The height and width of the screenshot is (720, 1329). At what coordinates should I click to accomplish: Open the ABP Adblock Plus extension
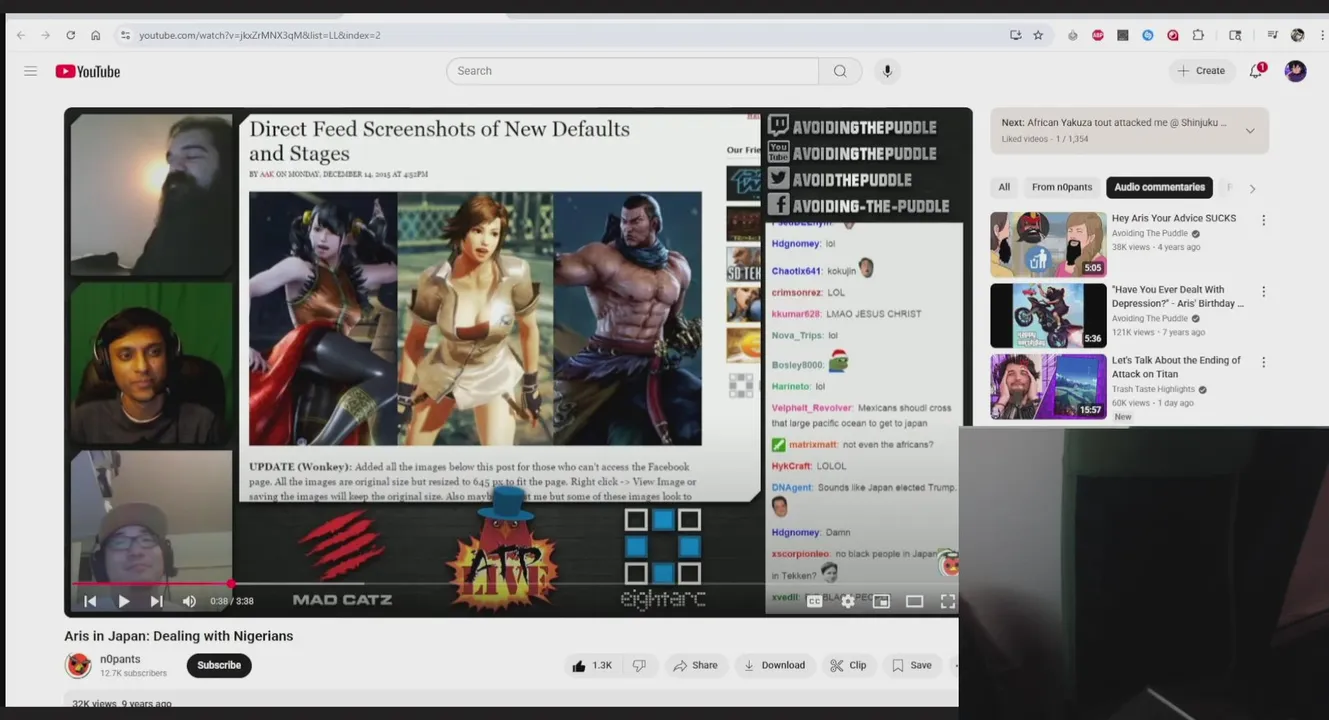1098,35
